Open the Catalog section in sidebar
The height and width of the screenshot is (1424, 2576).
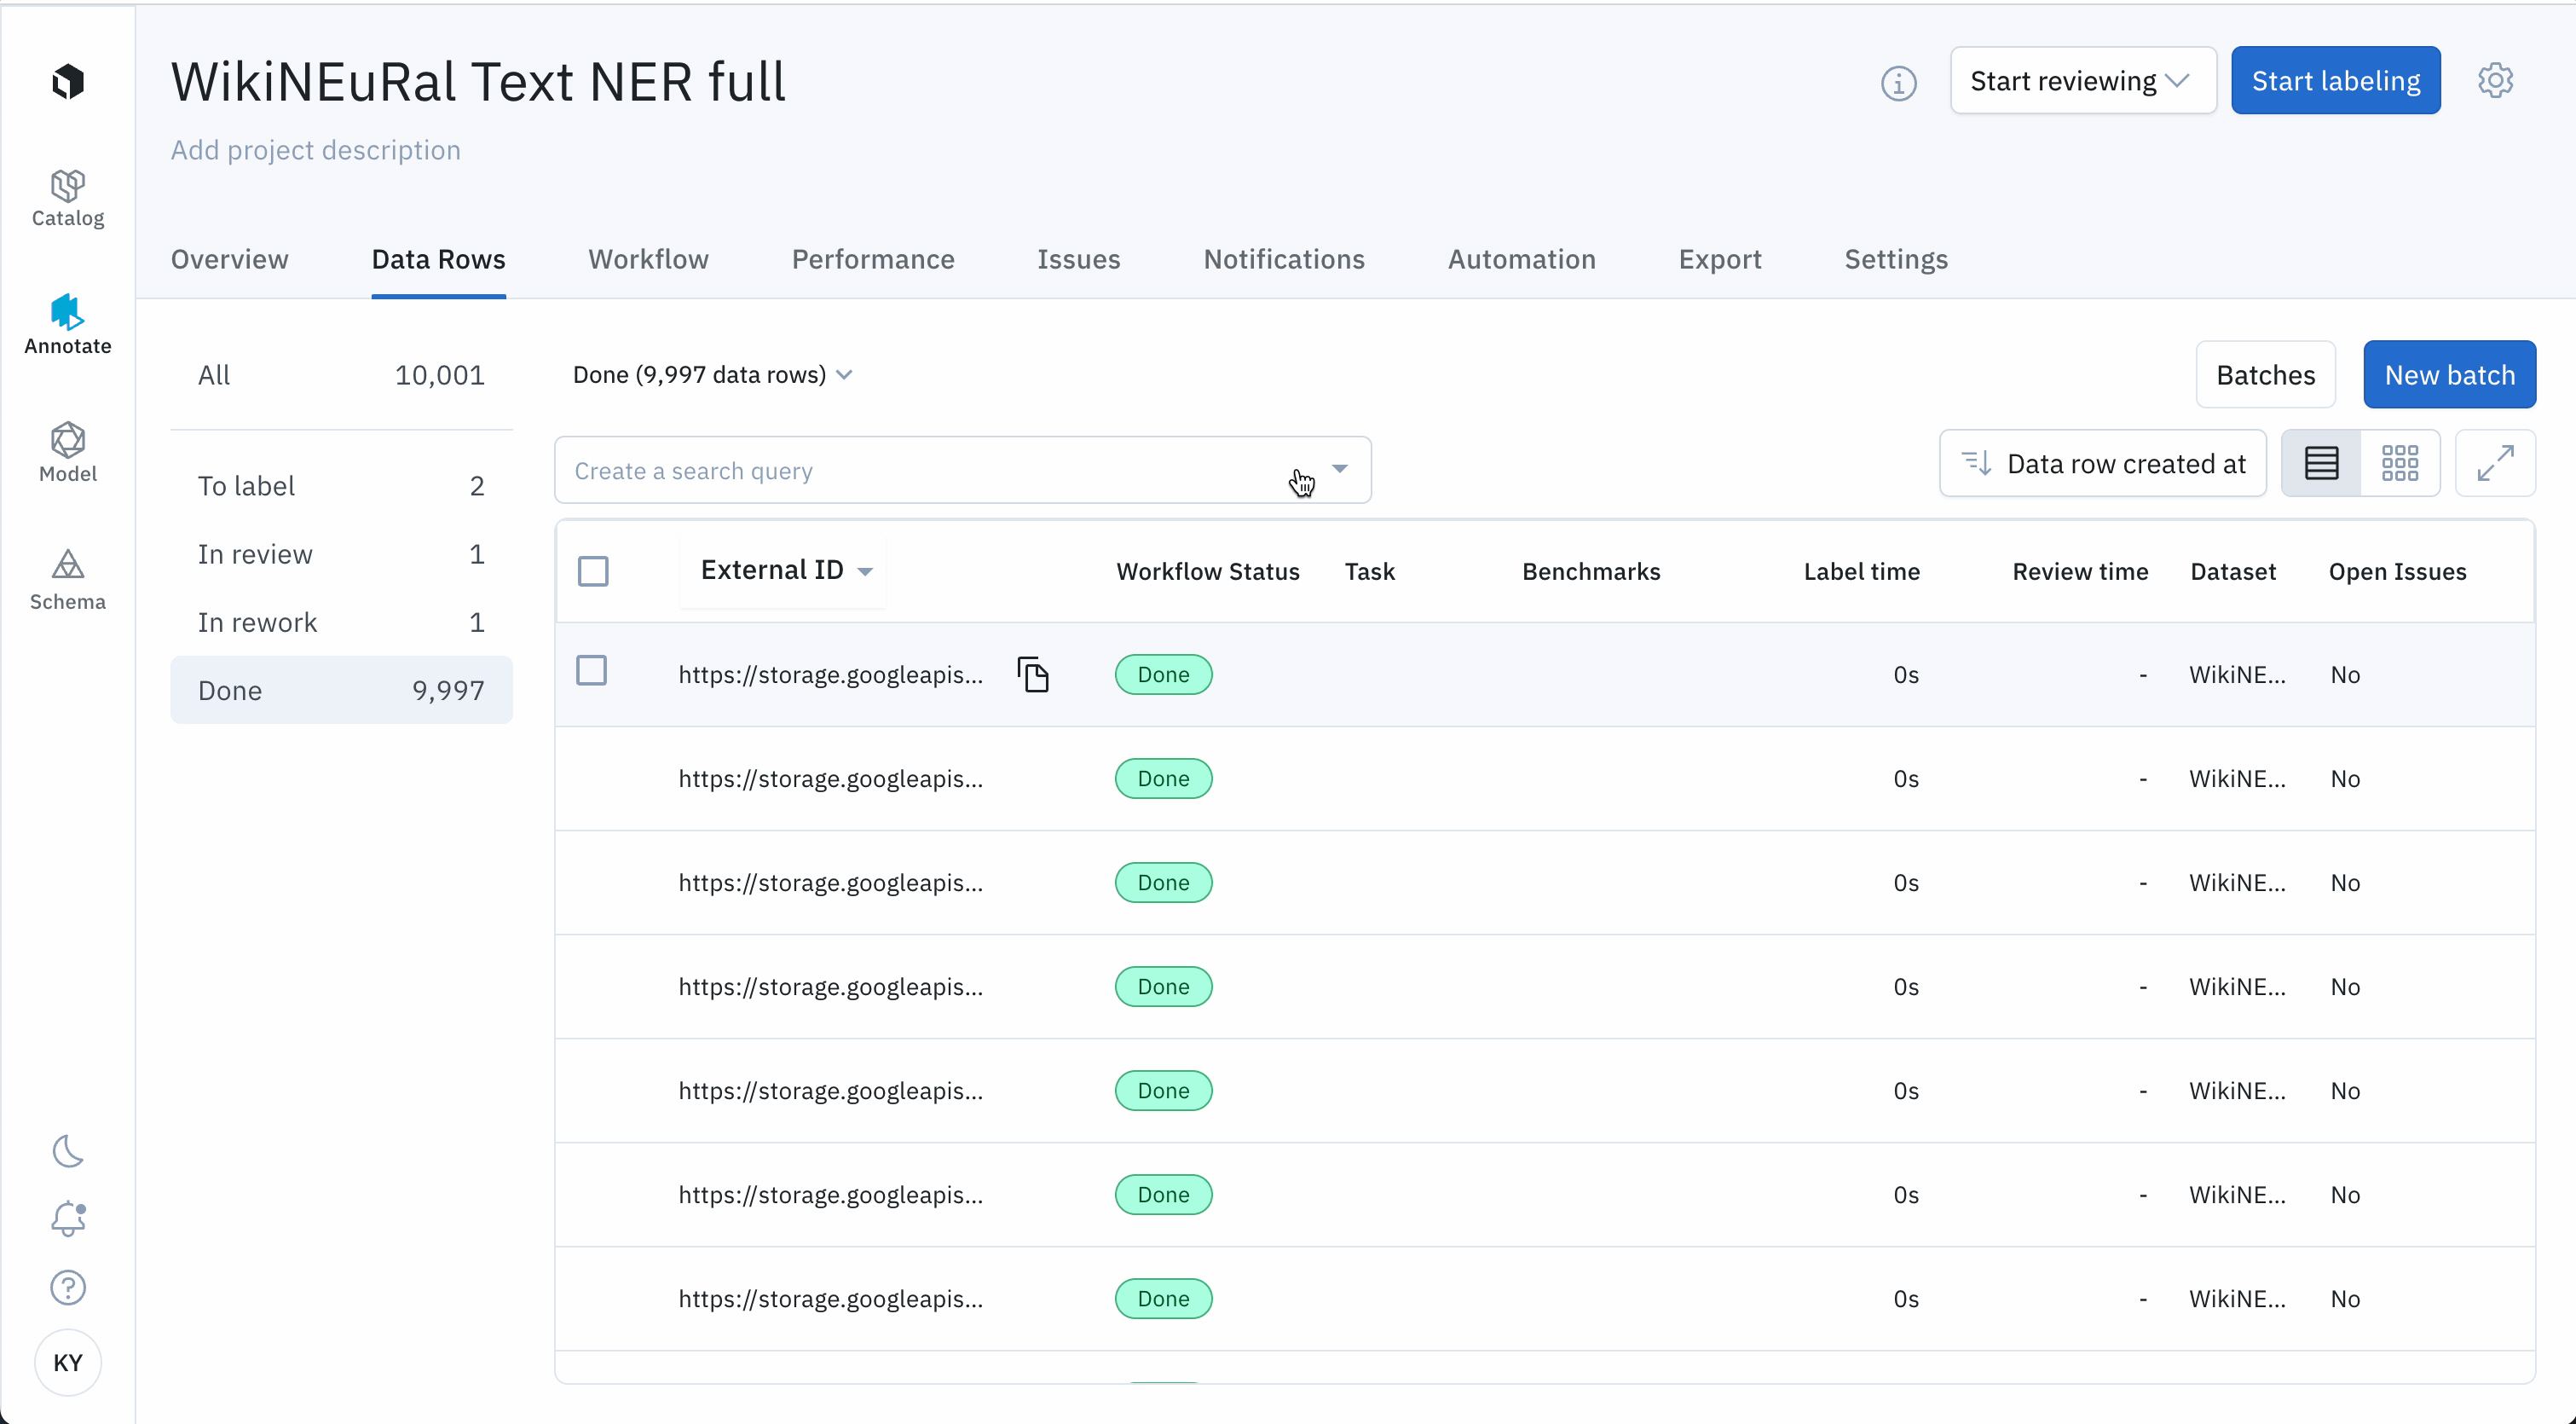click(67, 198)
